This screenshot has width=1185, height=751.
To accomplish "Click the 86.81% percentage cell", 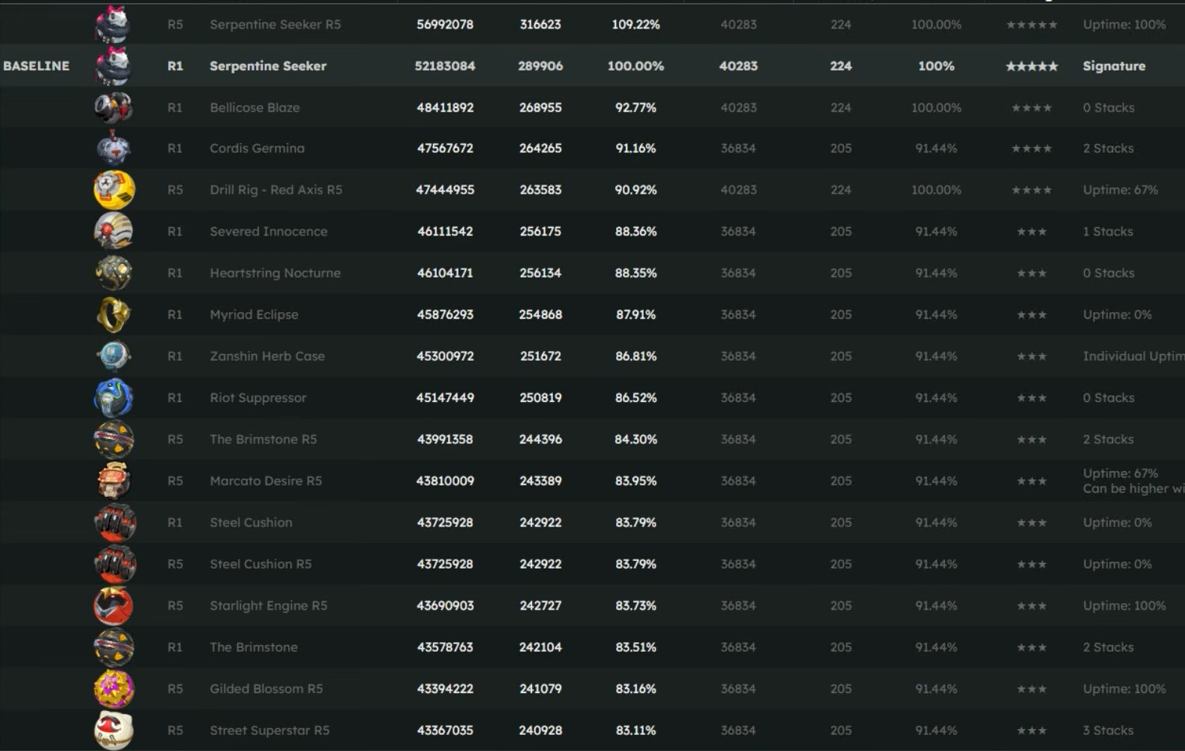I will (636, 356).
